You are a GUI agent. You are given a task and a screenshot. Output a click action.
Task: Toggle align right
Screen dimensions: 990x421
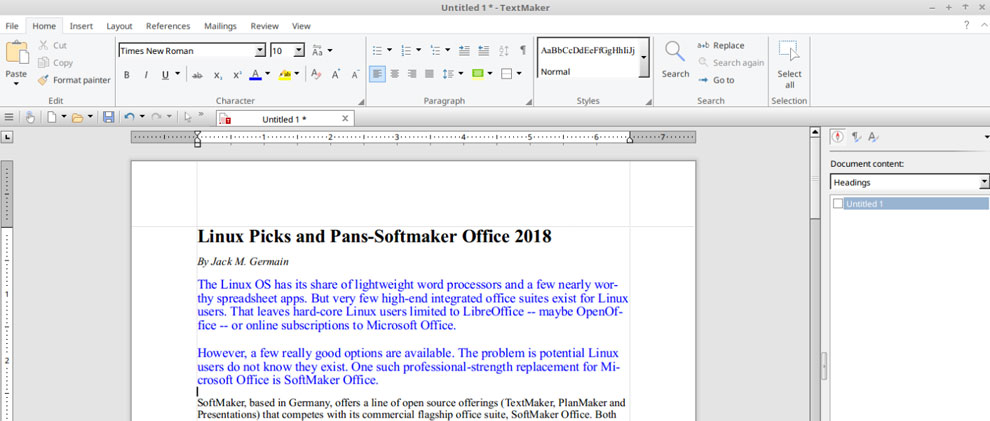412,74
